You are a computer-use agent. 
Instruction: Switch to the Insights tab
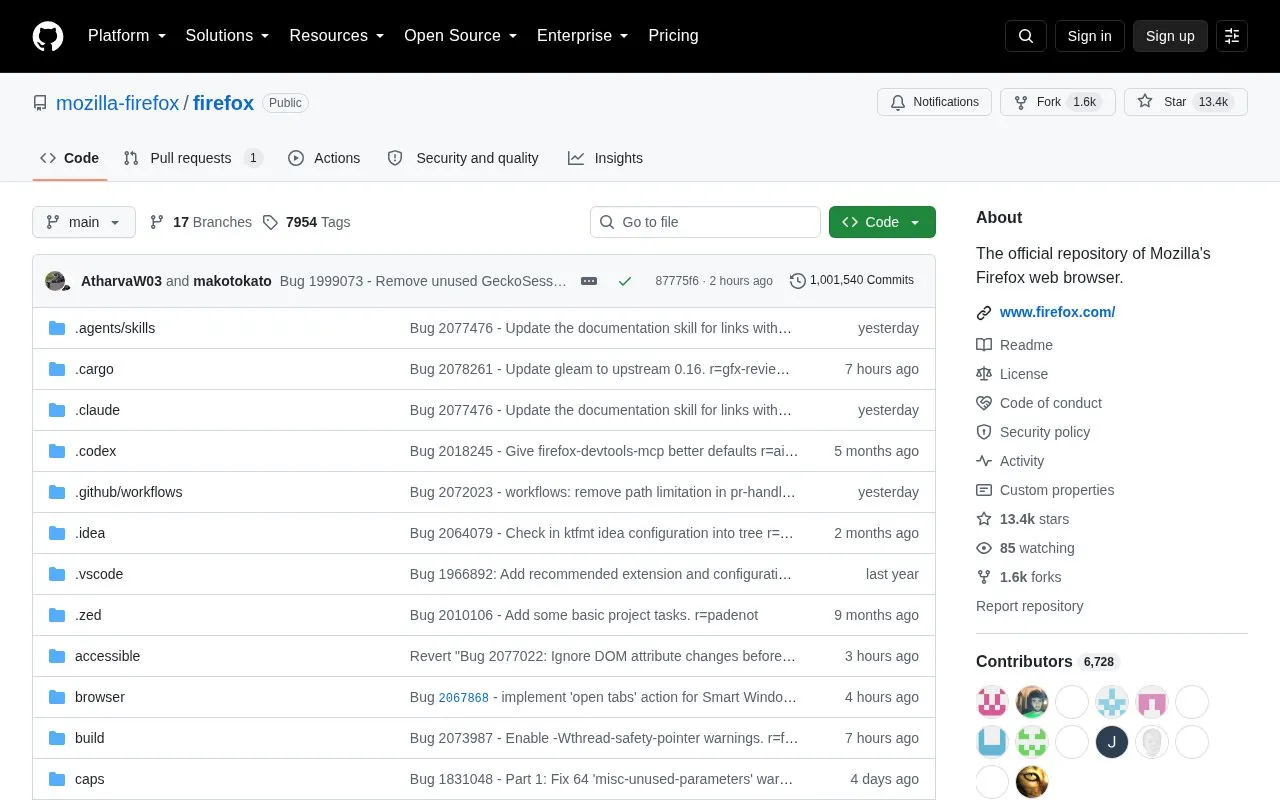606,158
